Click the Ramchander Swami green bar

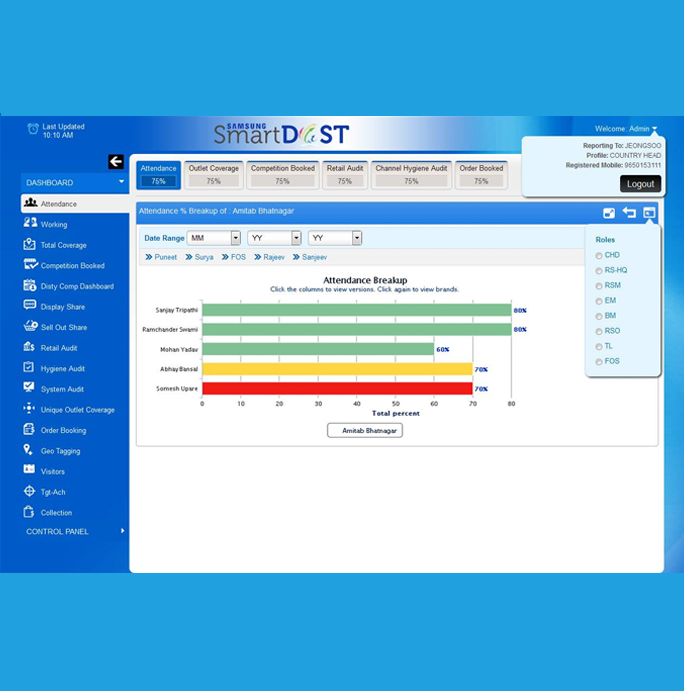357,330
